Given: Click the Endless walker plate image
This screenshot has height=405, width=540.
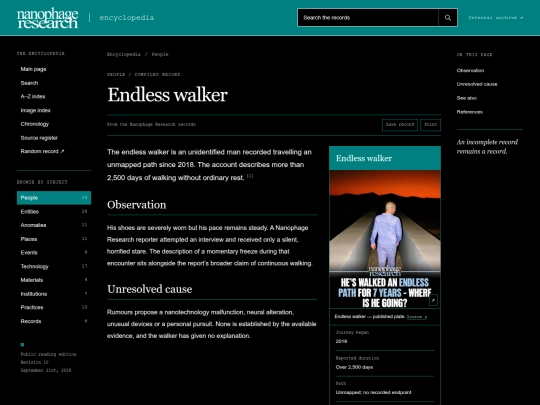Looking at the screenshot, I should [x=385, y=239].
